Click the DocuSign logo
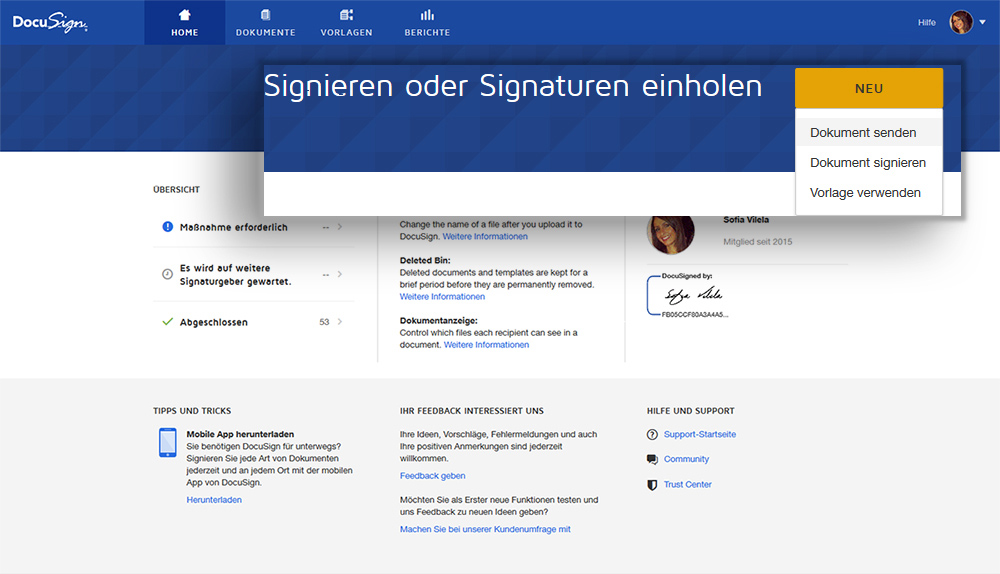1000x574 pixels. pyautogui.click(x=50, y=22)
